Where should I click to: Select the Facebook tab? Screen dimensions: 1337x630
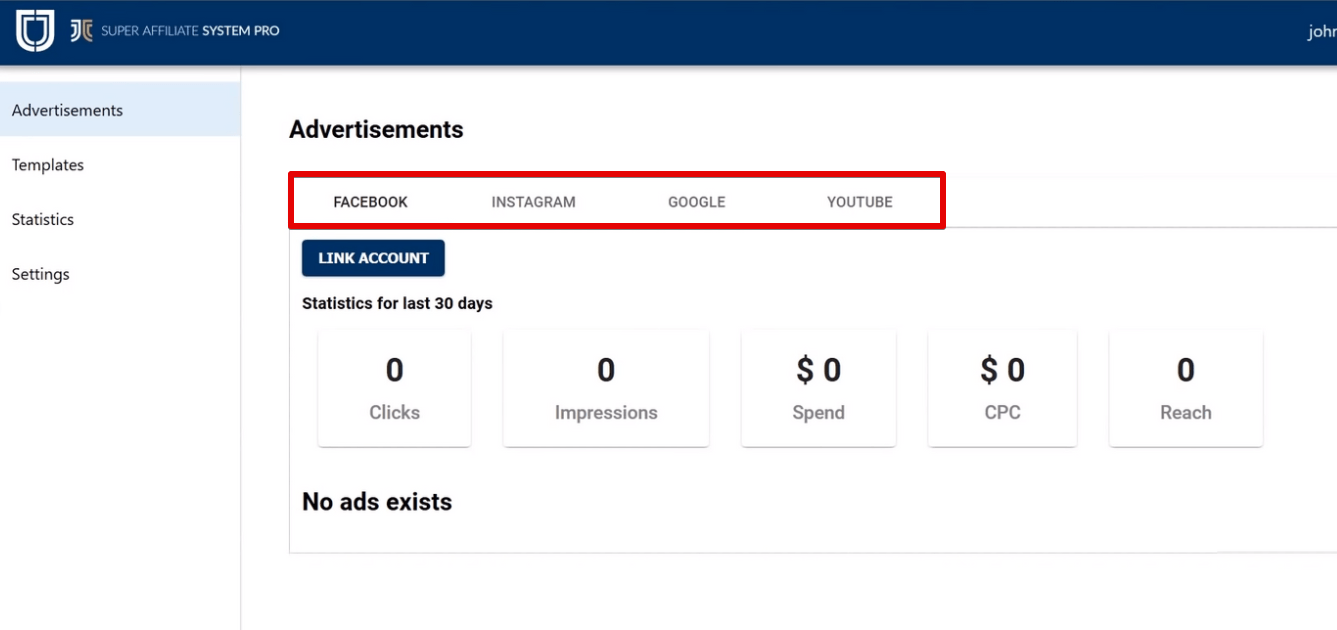pyautogui.click(x=370, y=202)
